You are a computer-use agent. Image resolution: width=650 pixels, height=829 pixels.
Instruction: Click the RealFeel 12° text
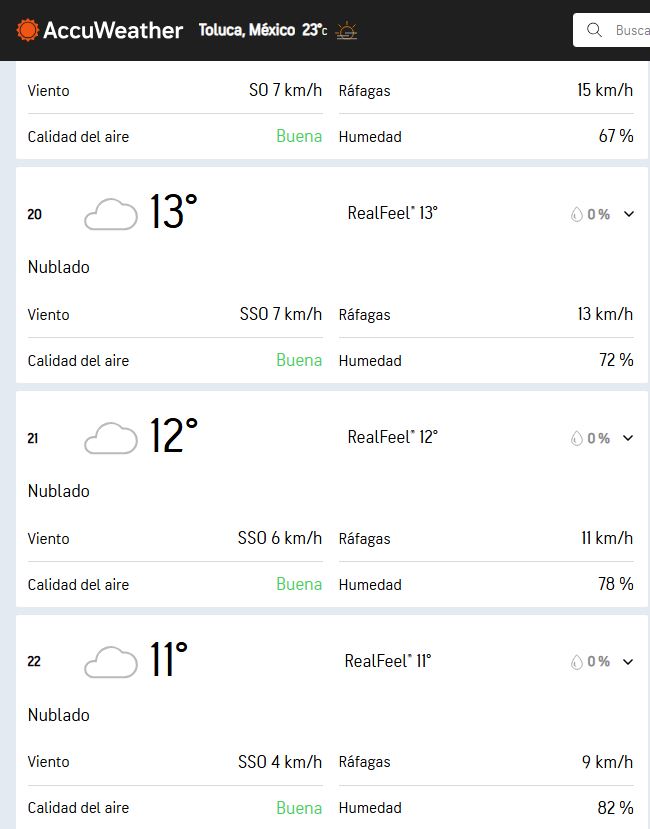(x=392, y=437)
